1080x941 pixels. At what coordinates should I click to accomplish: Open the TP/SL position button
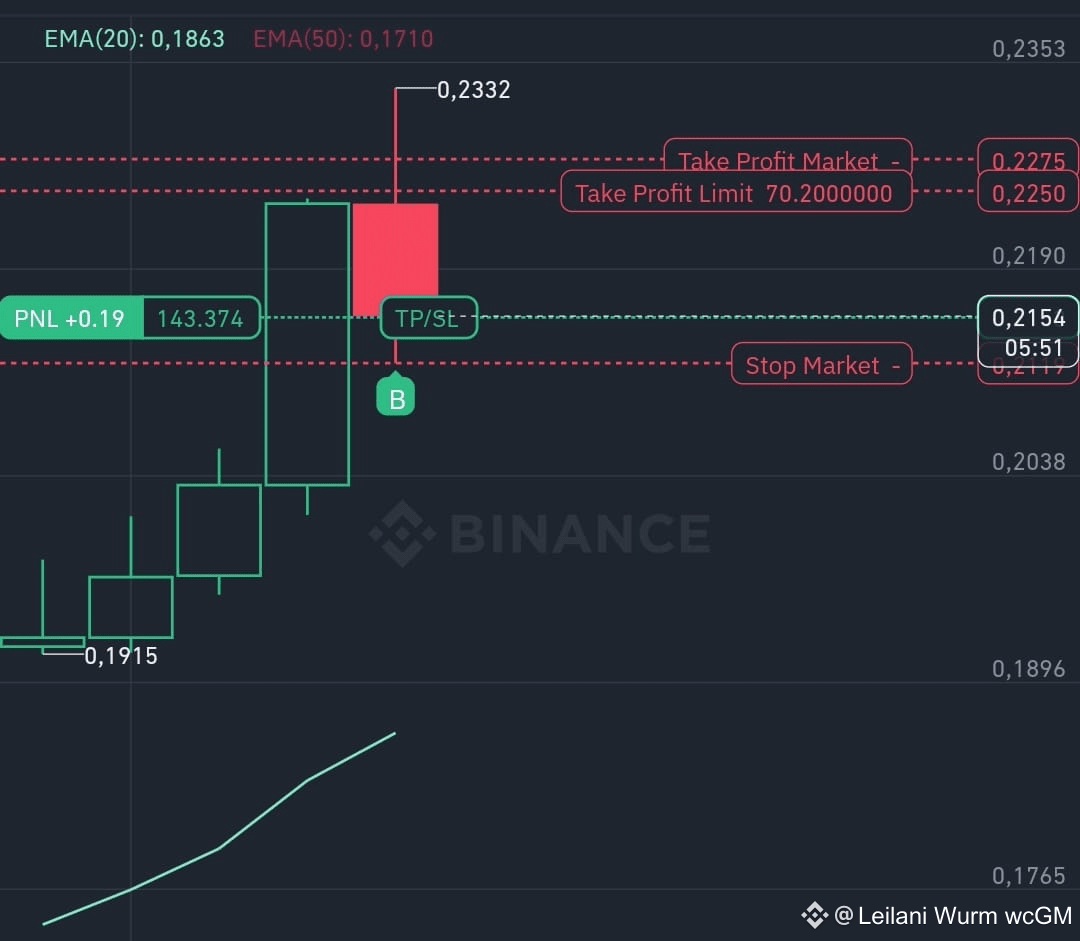428,318
